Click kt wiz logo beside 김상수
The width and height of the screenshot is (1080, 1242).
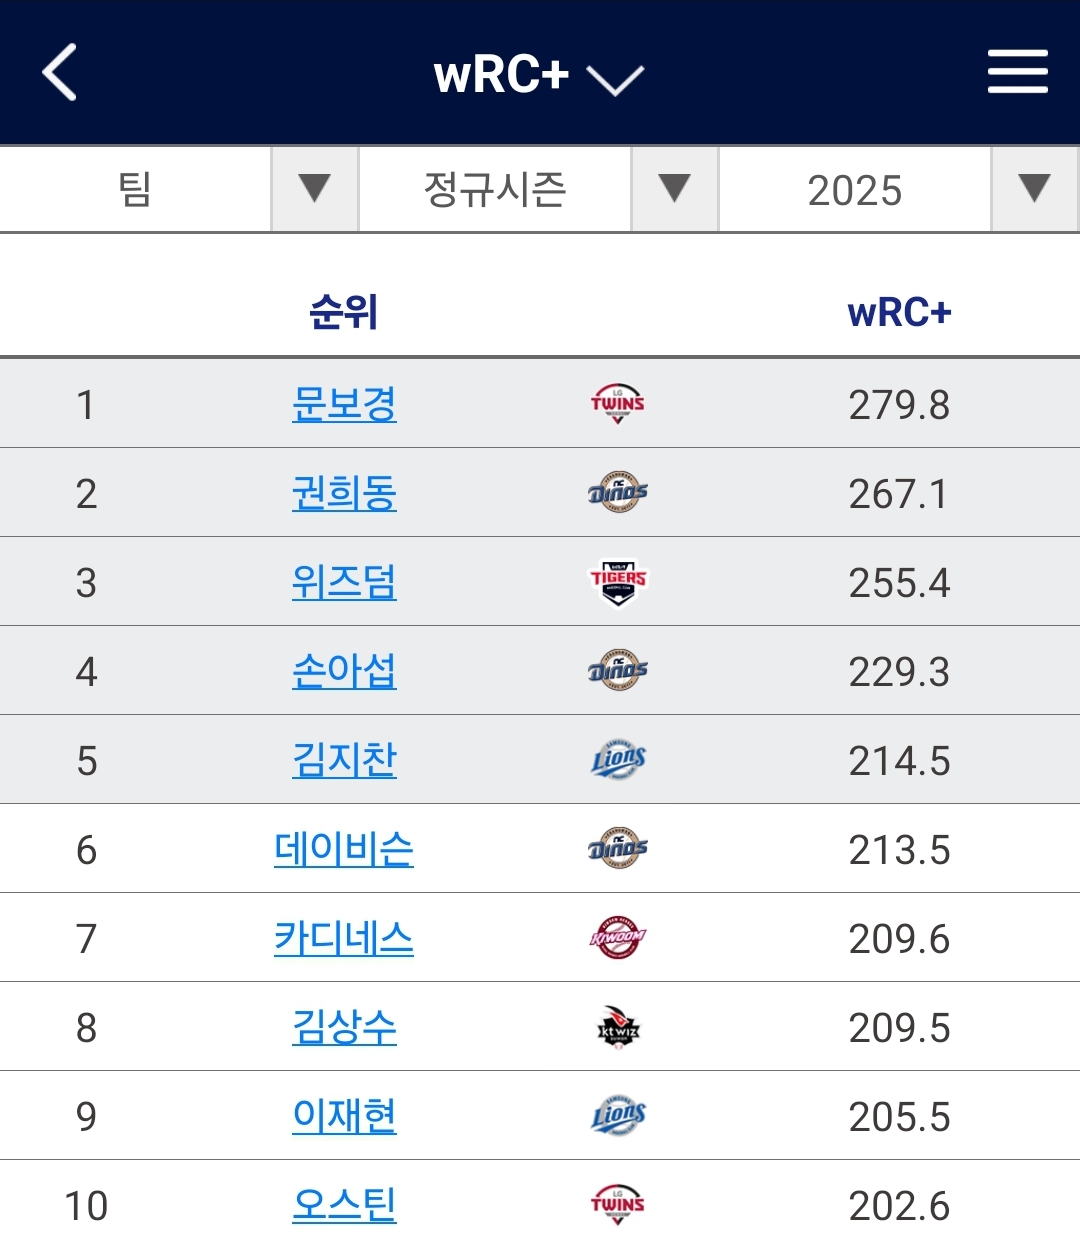(x=618, y=1027)
